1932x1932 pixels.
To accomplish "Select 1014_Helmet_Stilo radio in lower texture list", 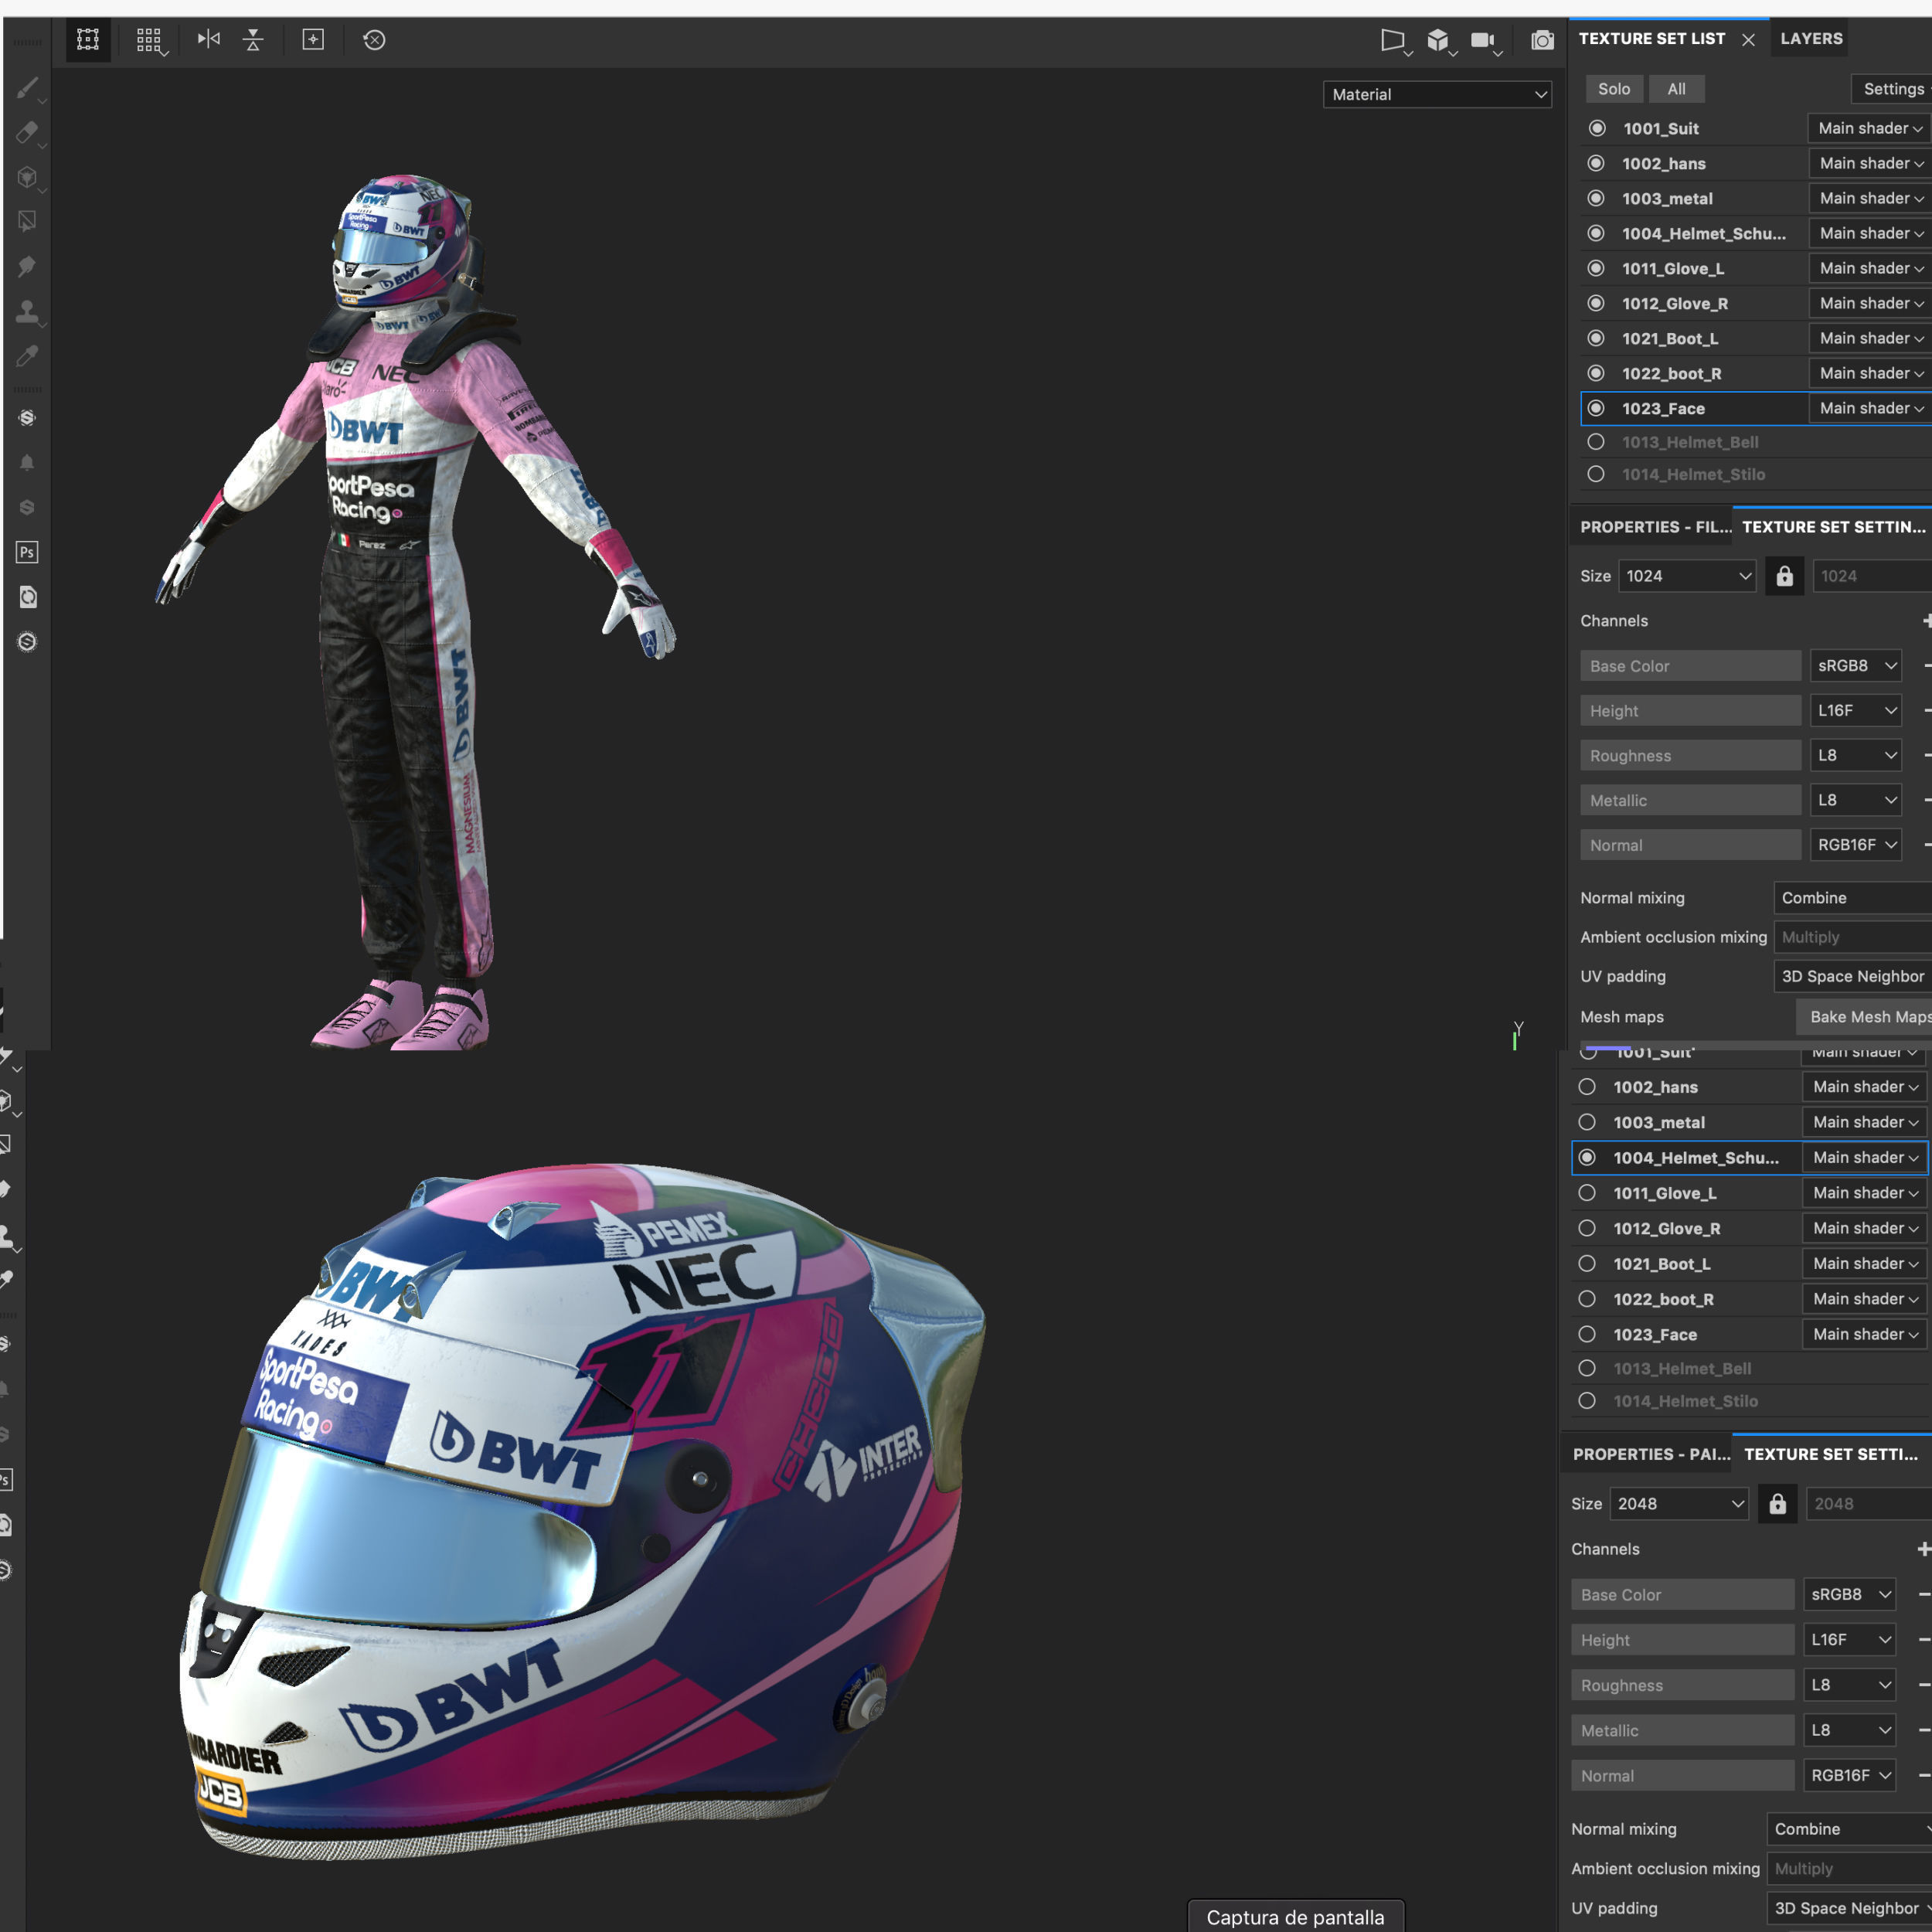I will [x=1587, y=1401].
